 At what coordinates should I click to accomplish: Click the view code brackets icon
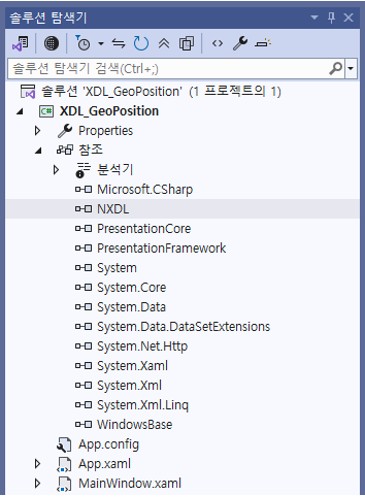217,43
